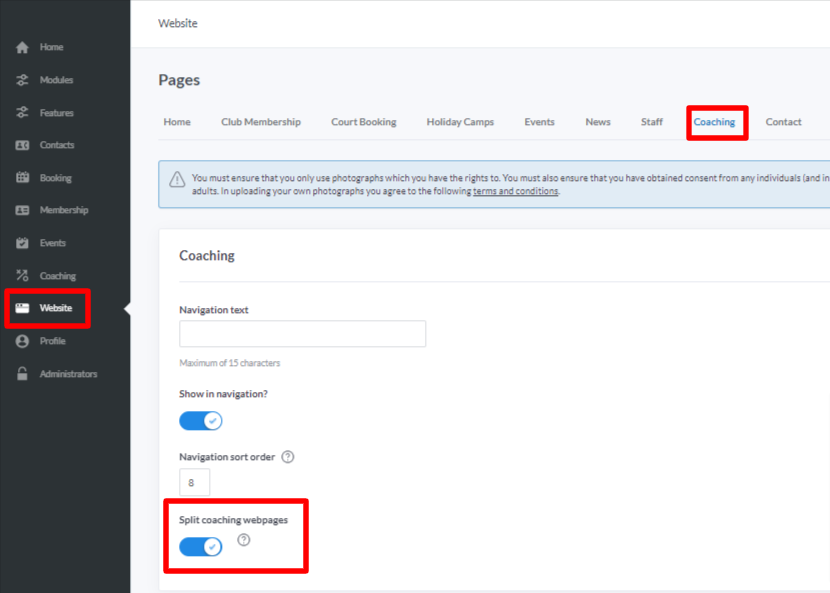
Task: Select the Court Booking tab
Action: pos(364,122)
